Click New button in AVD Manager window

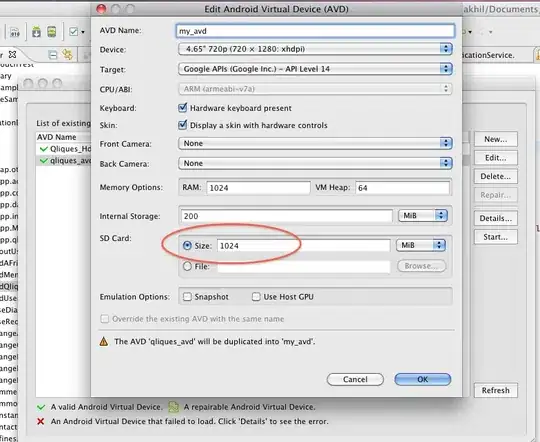point(496,139)
